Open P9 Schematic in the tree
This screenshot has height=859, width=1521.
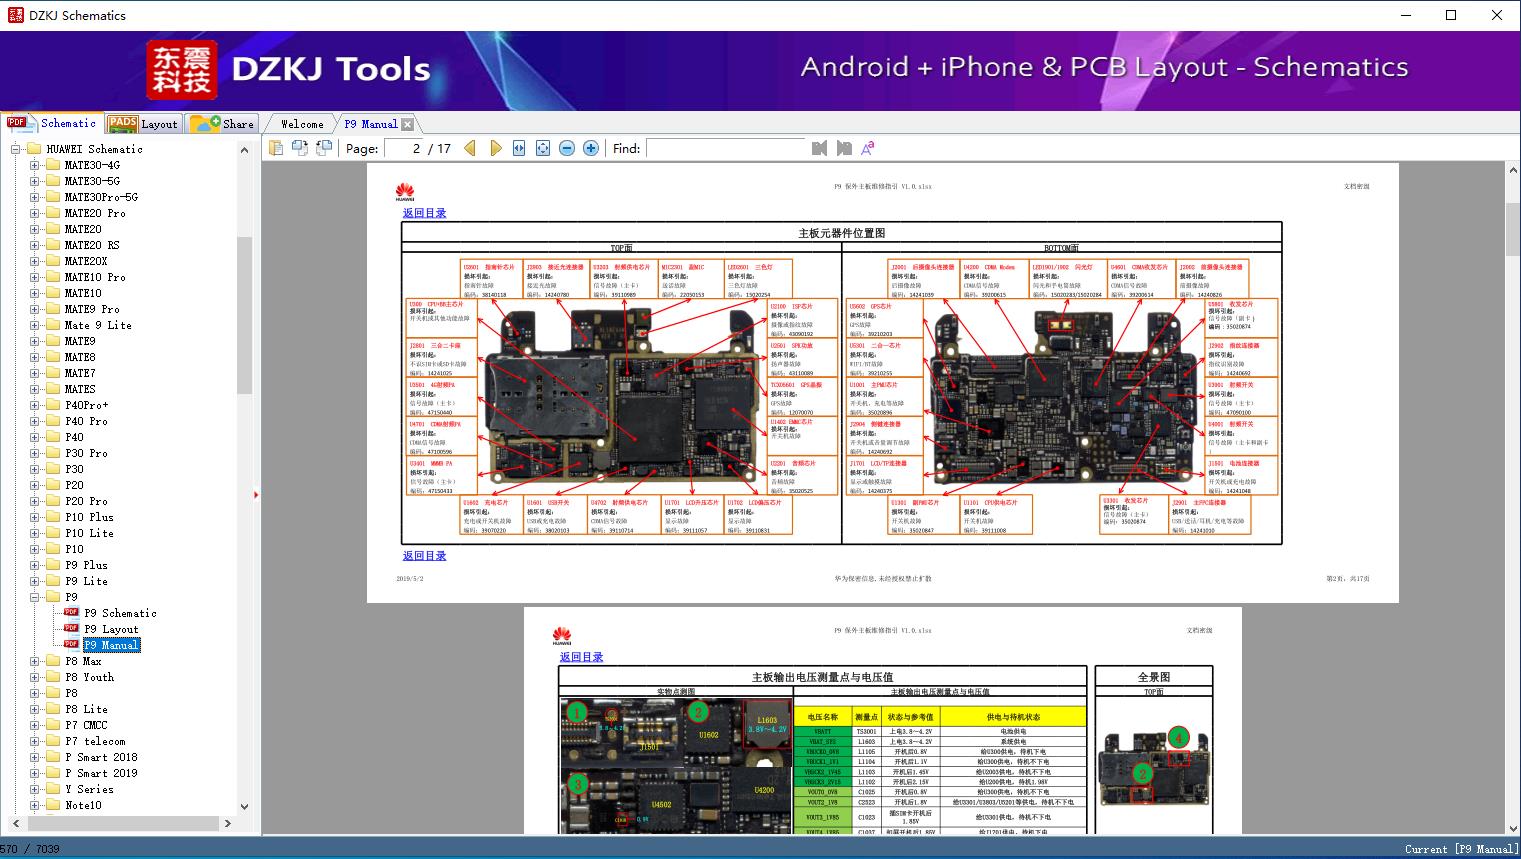click(120, 613)
